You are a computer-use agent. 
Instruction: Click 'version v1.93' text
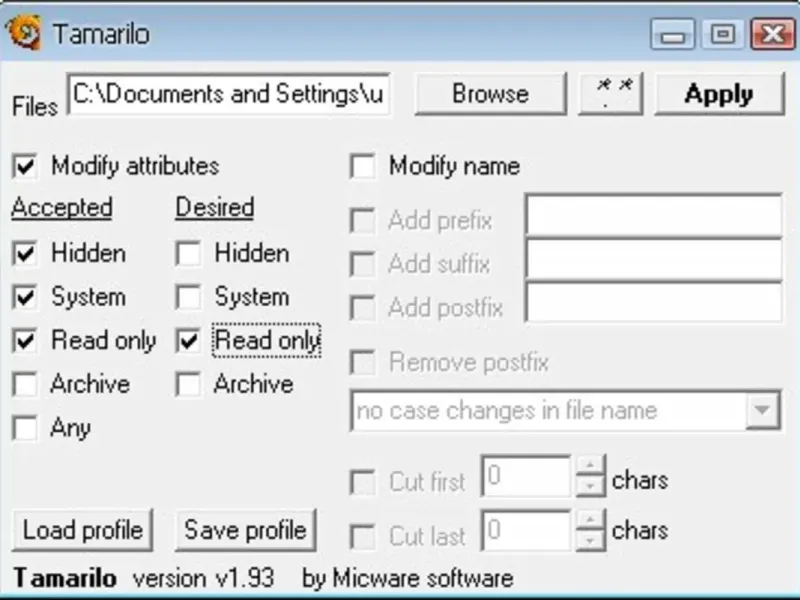click(x=204, y=579)
